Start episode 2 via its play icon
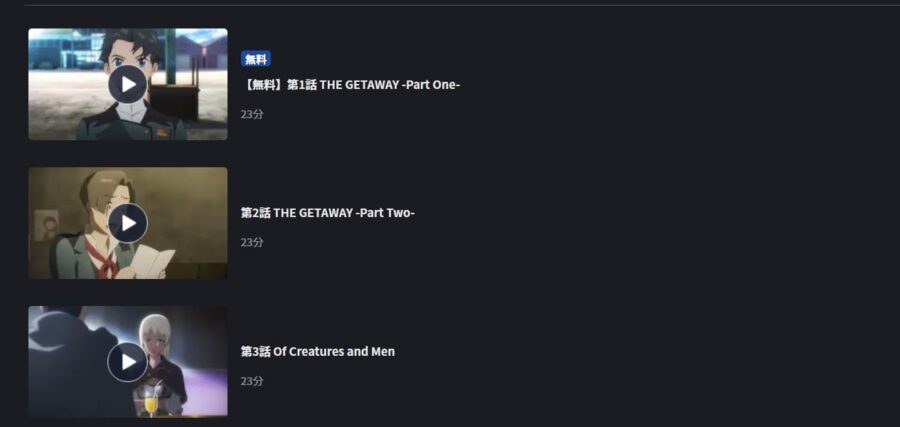 127,223
